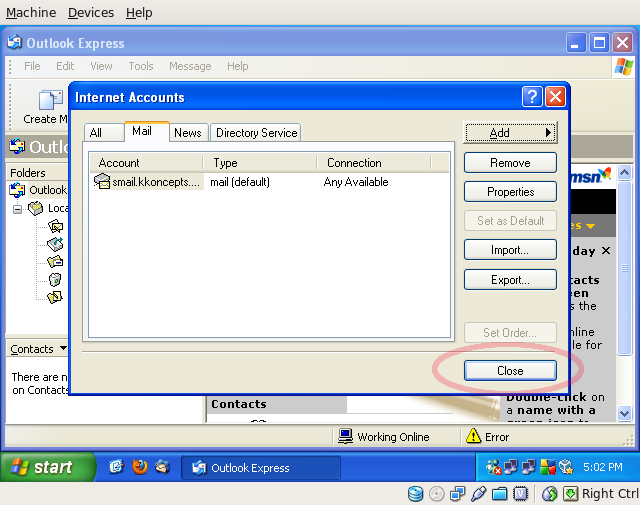Collapse the Local Folders tree node
Screen dimensions: 640x505
coord(17,209)
